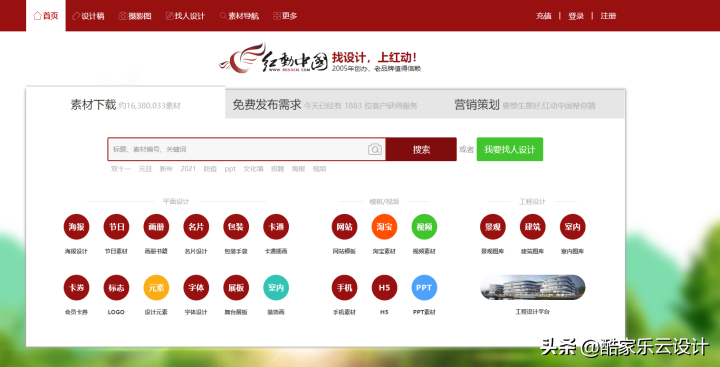
Task: Open 找人设计 in the top navigation
Action: tap(186, 16)
